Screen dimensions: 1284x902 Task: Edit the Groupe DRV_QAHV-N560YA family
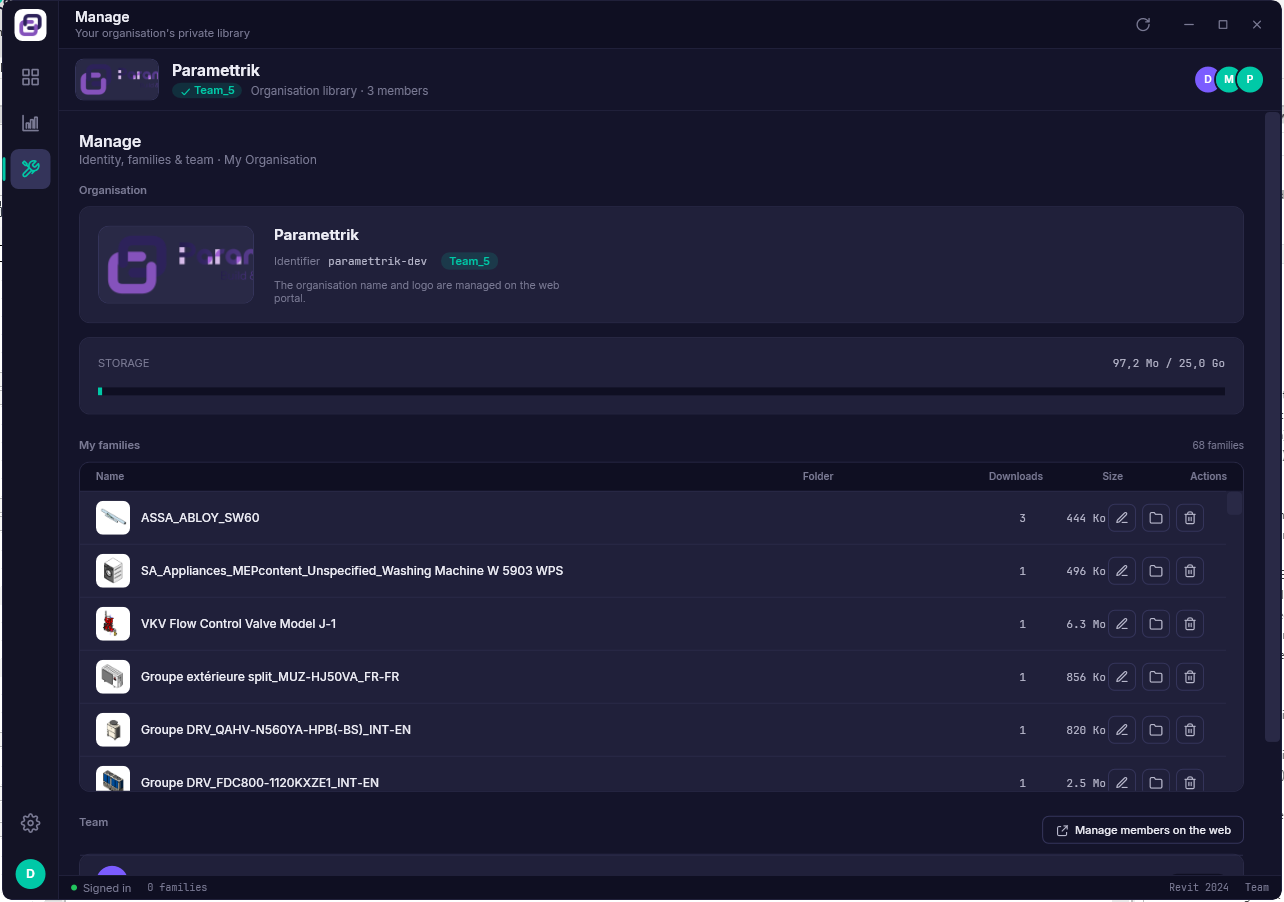(1122, 730)
